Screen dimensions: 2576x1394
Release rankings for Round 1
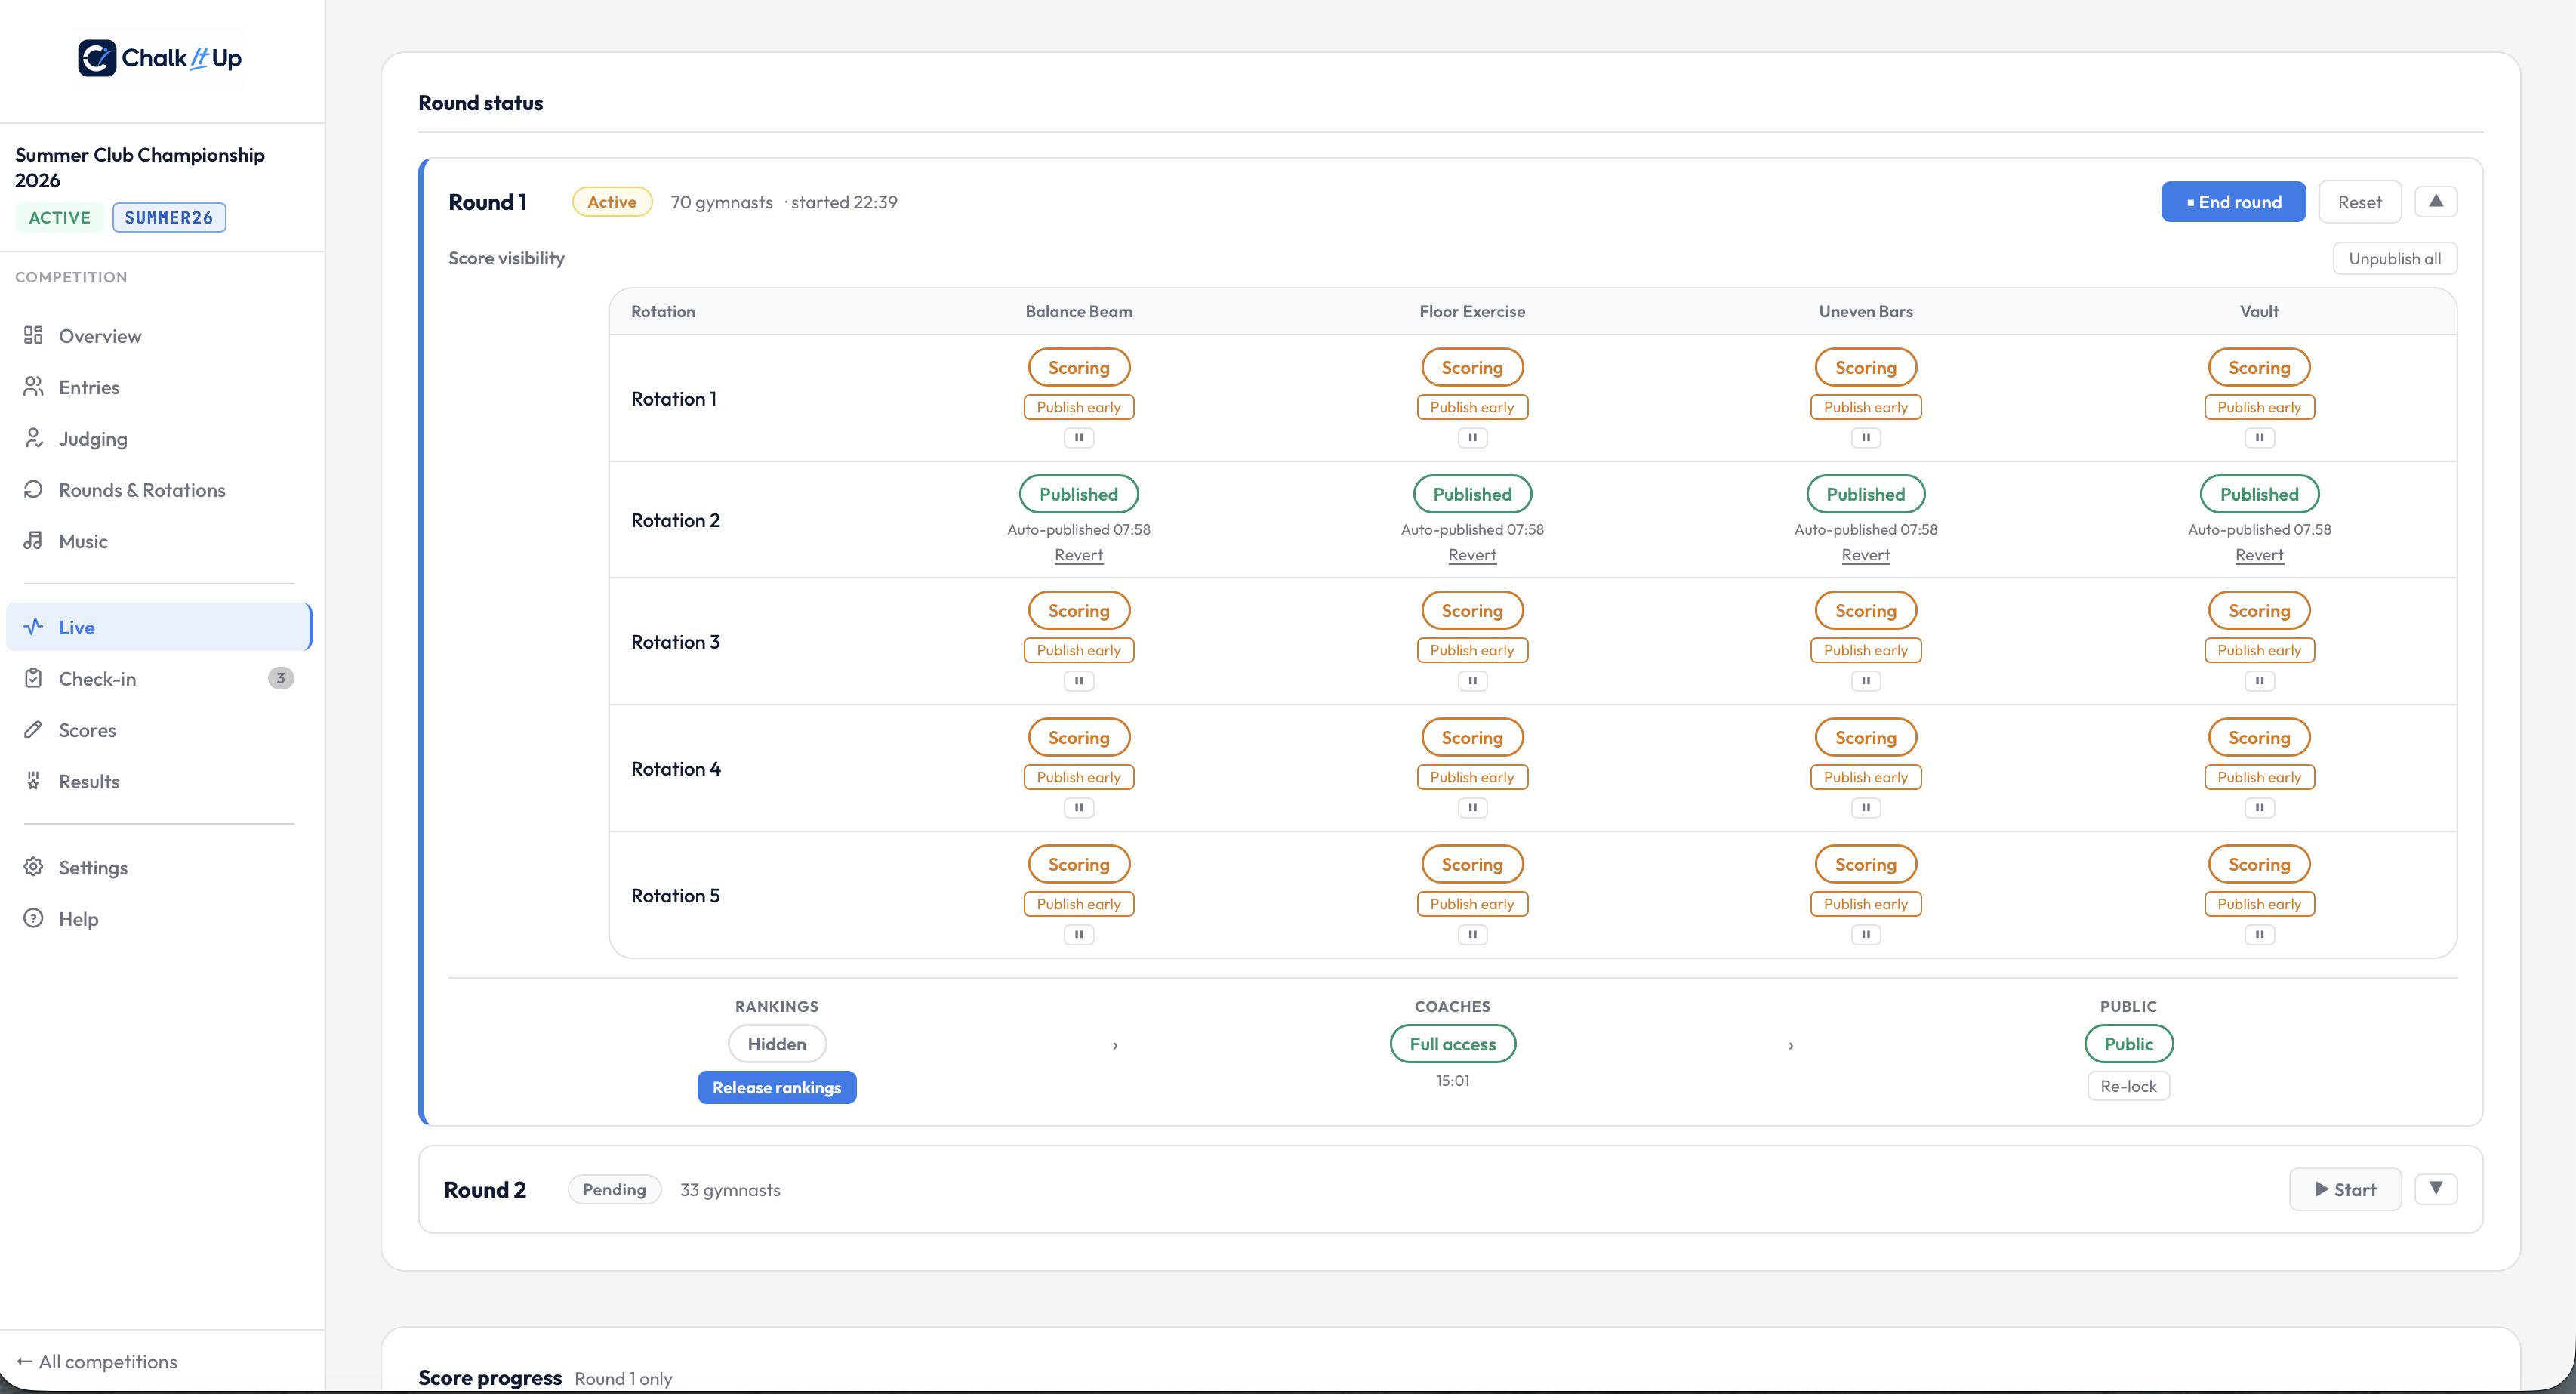point(776,1087)
